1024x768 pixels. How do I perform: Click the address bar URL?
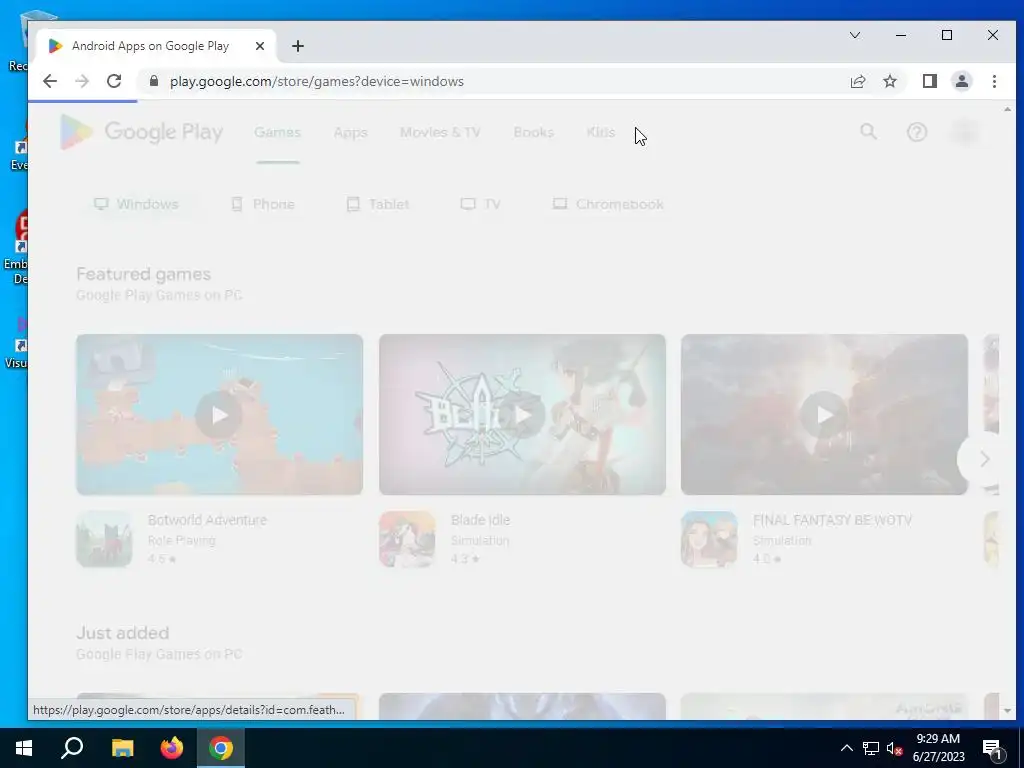click(x=317, y=81)
